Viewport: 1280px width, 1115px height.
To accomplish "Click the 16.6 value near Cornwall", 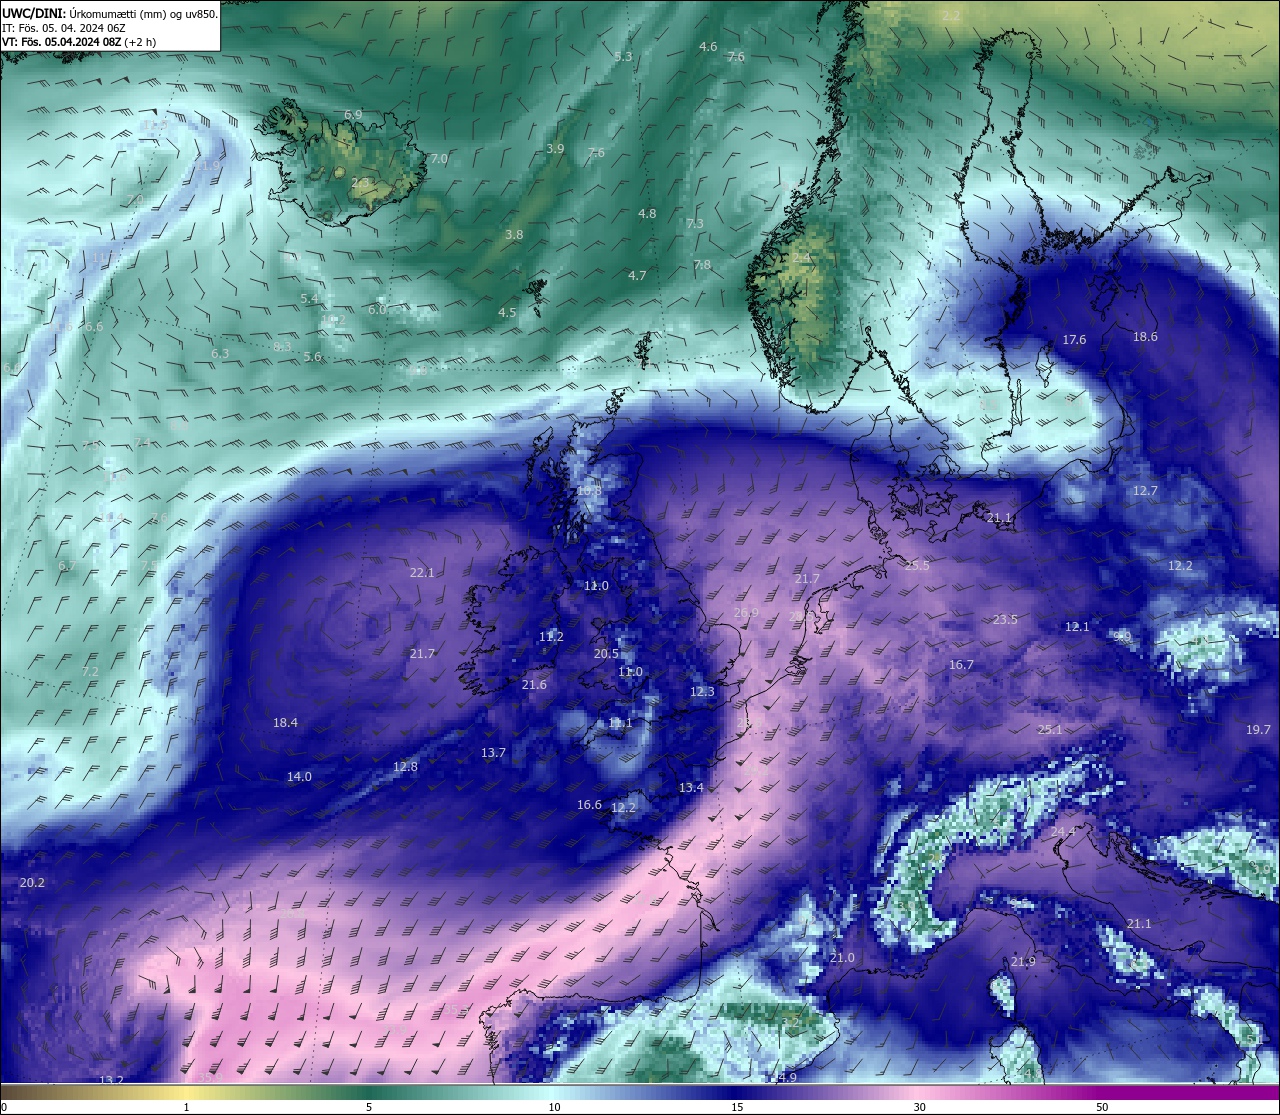I will 589,805.
